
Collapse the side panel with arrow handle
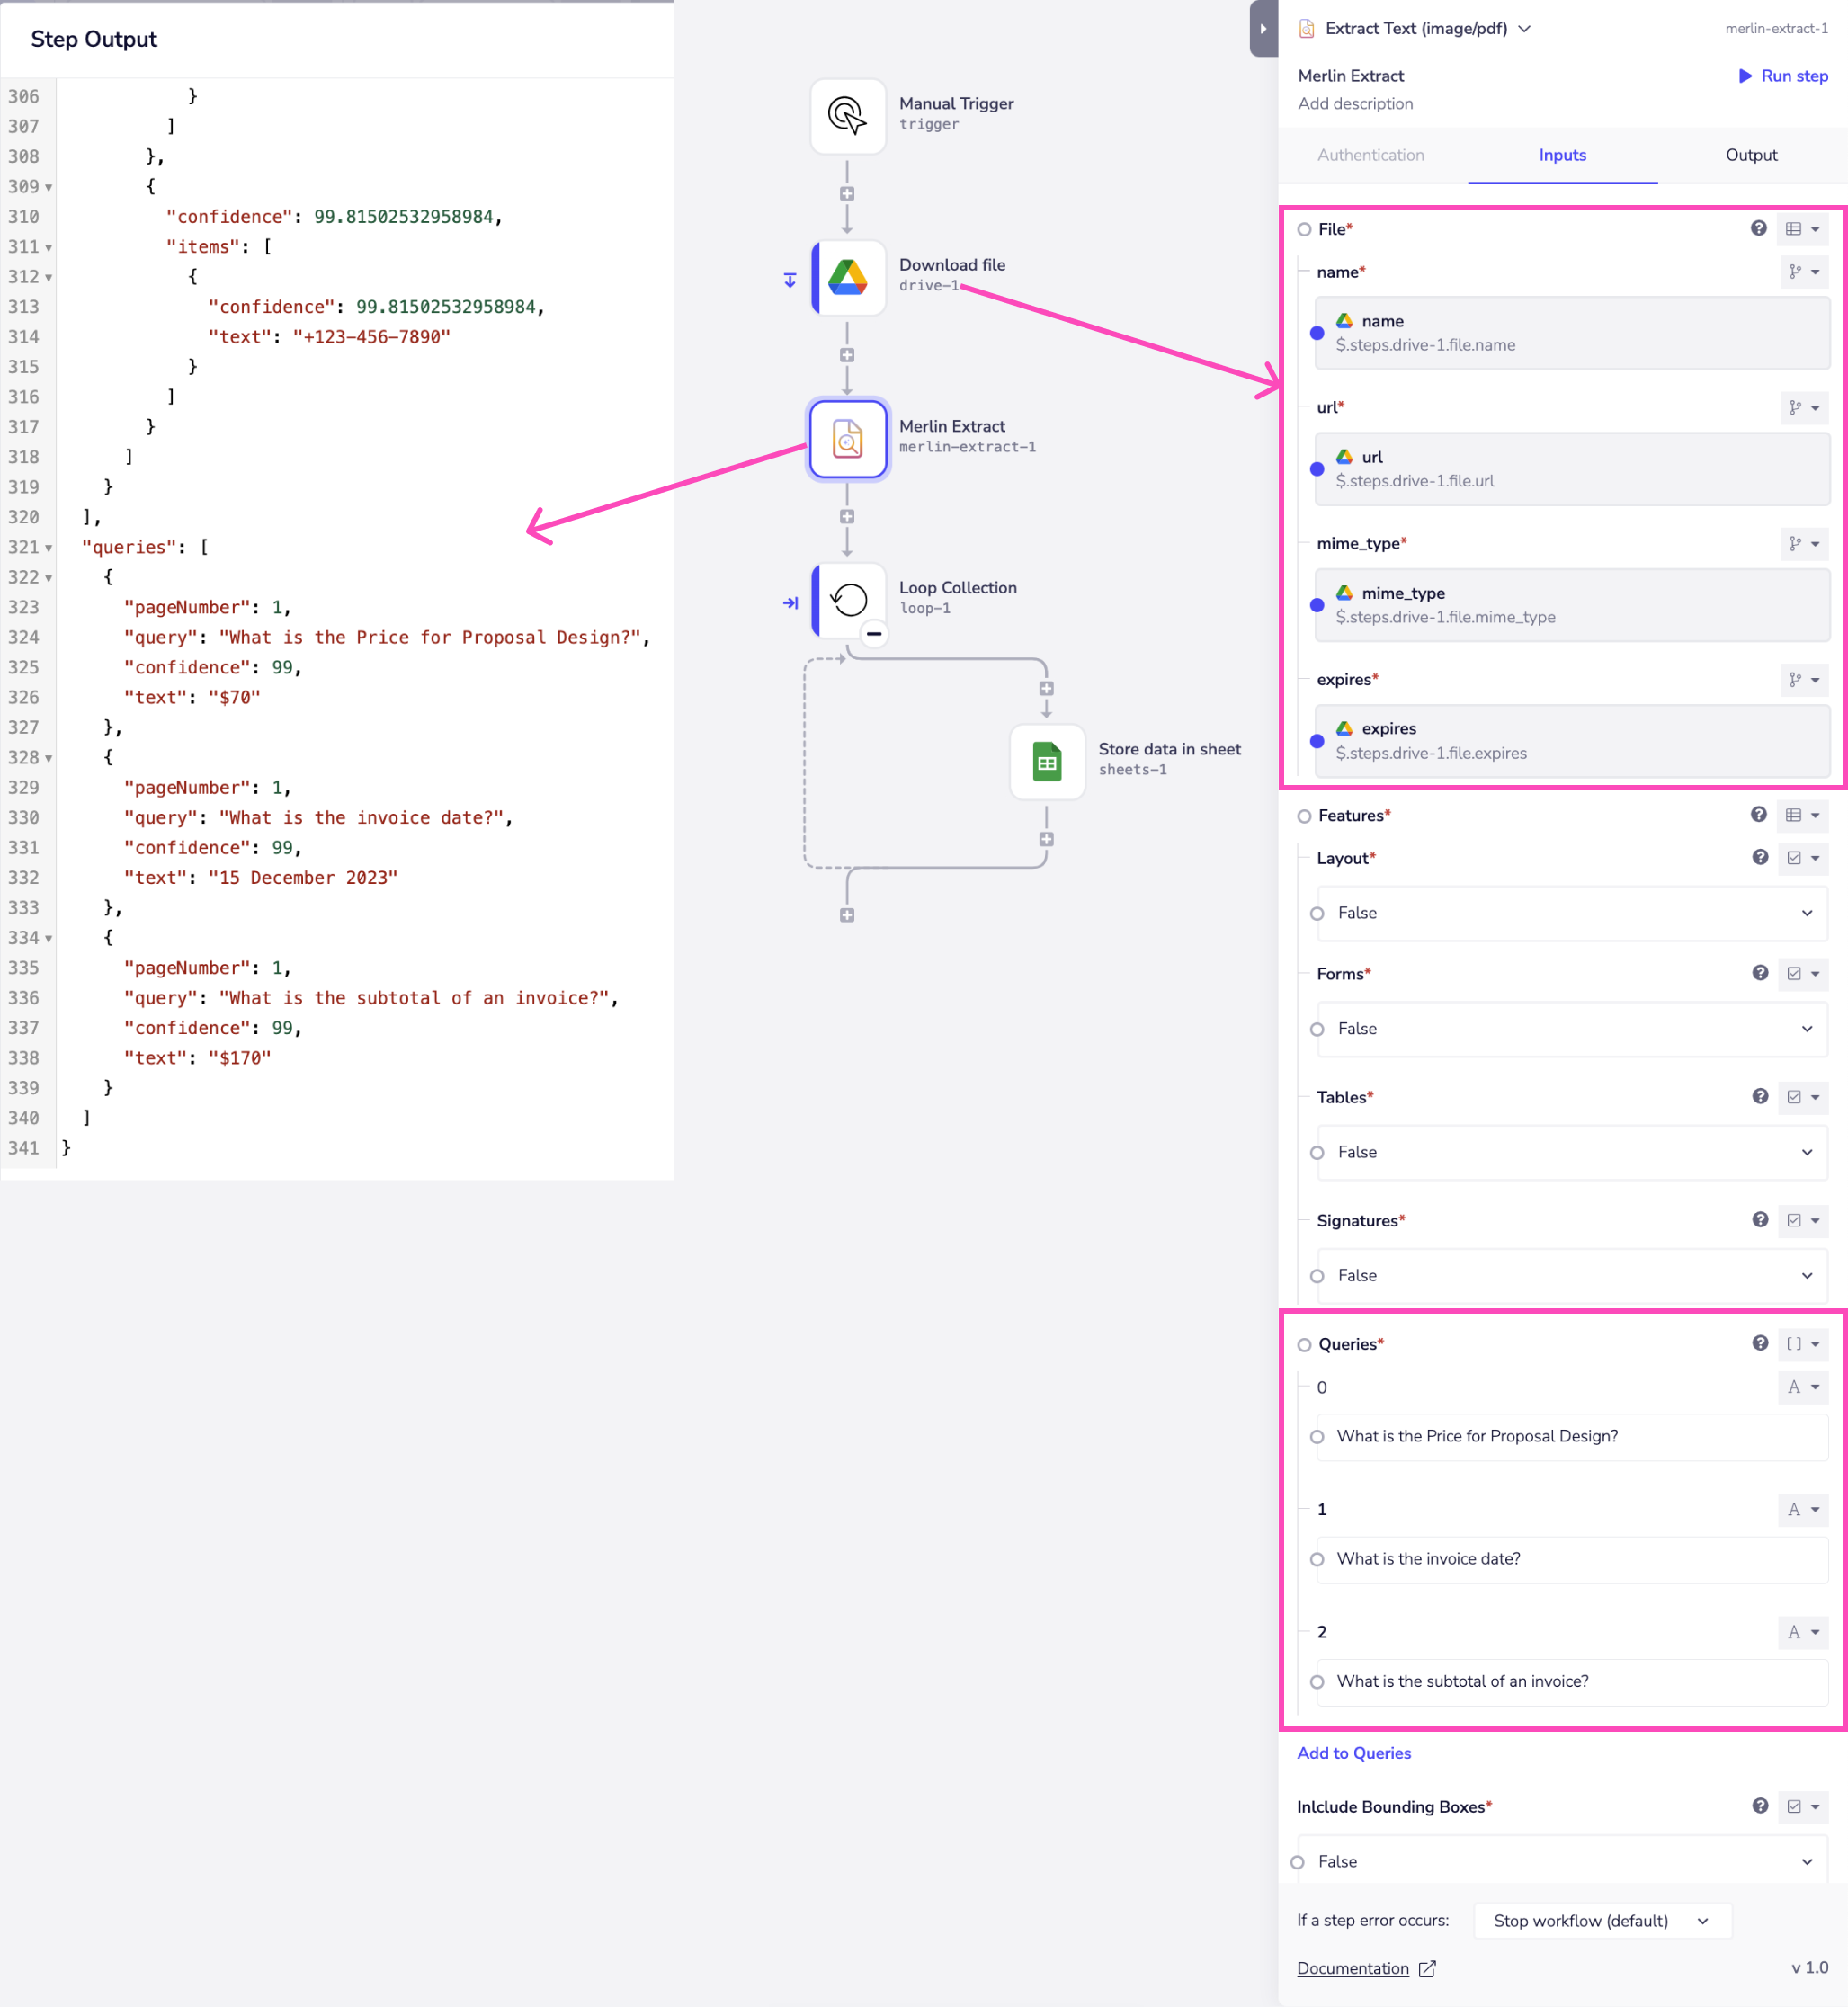pyautogui.click(x=1263, y=29)
